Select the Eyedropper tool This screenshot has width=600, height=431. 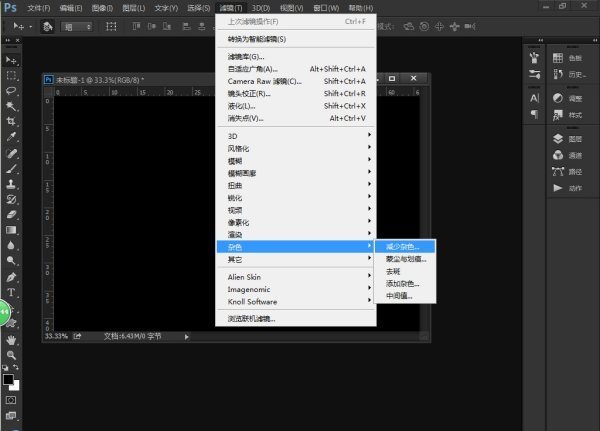[x=11, y=137]
